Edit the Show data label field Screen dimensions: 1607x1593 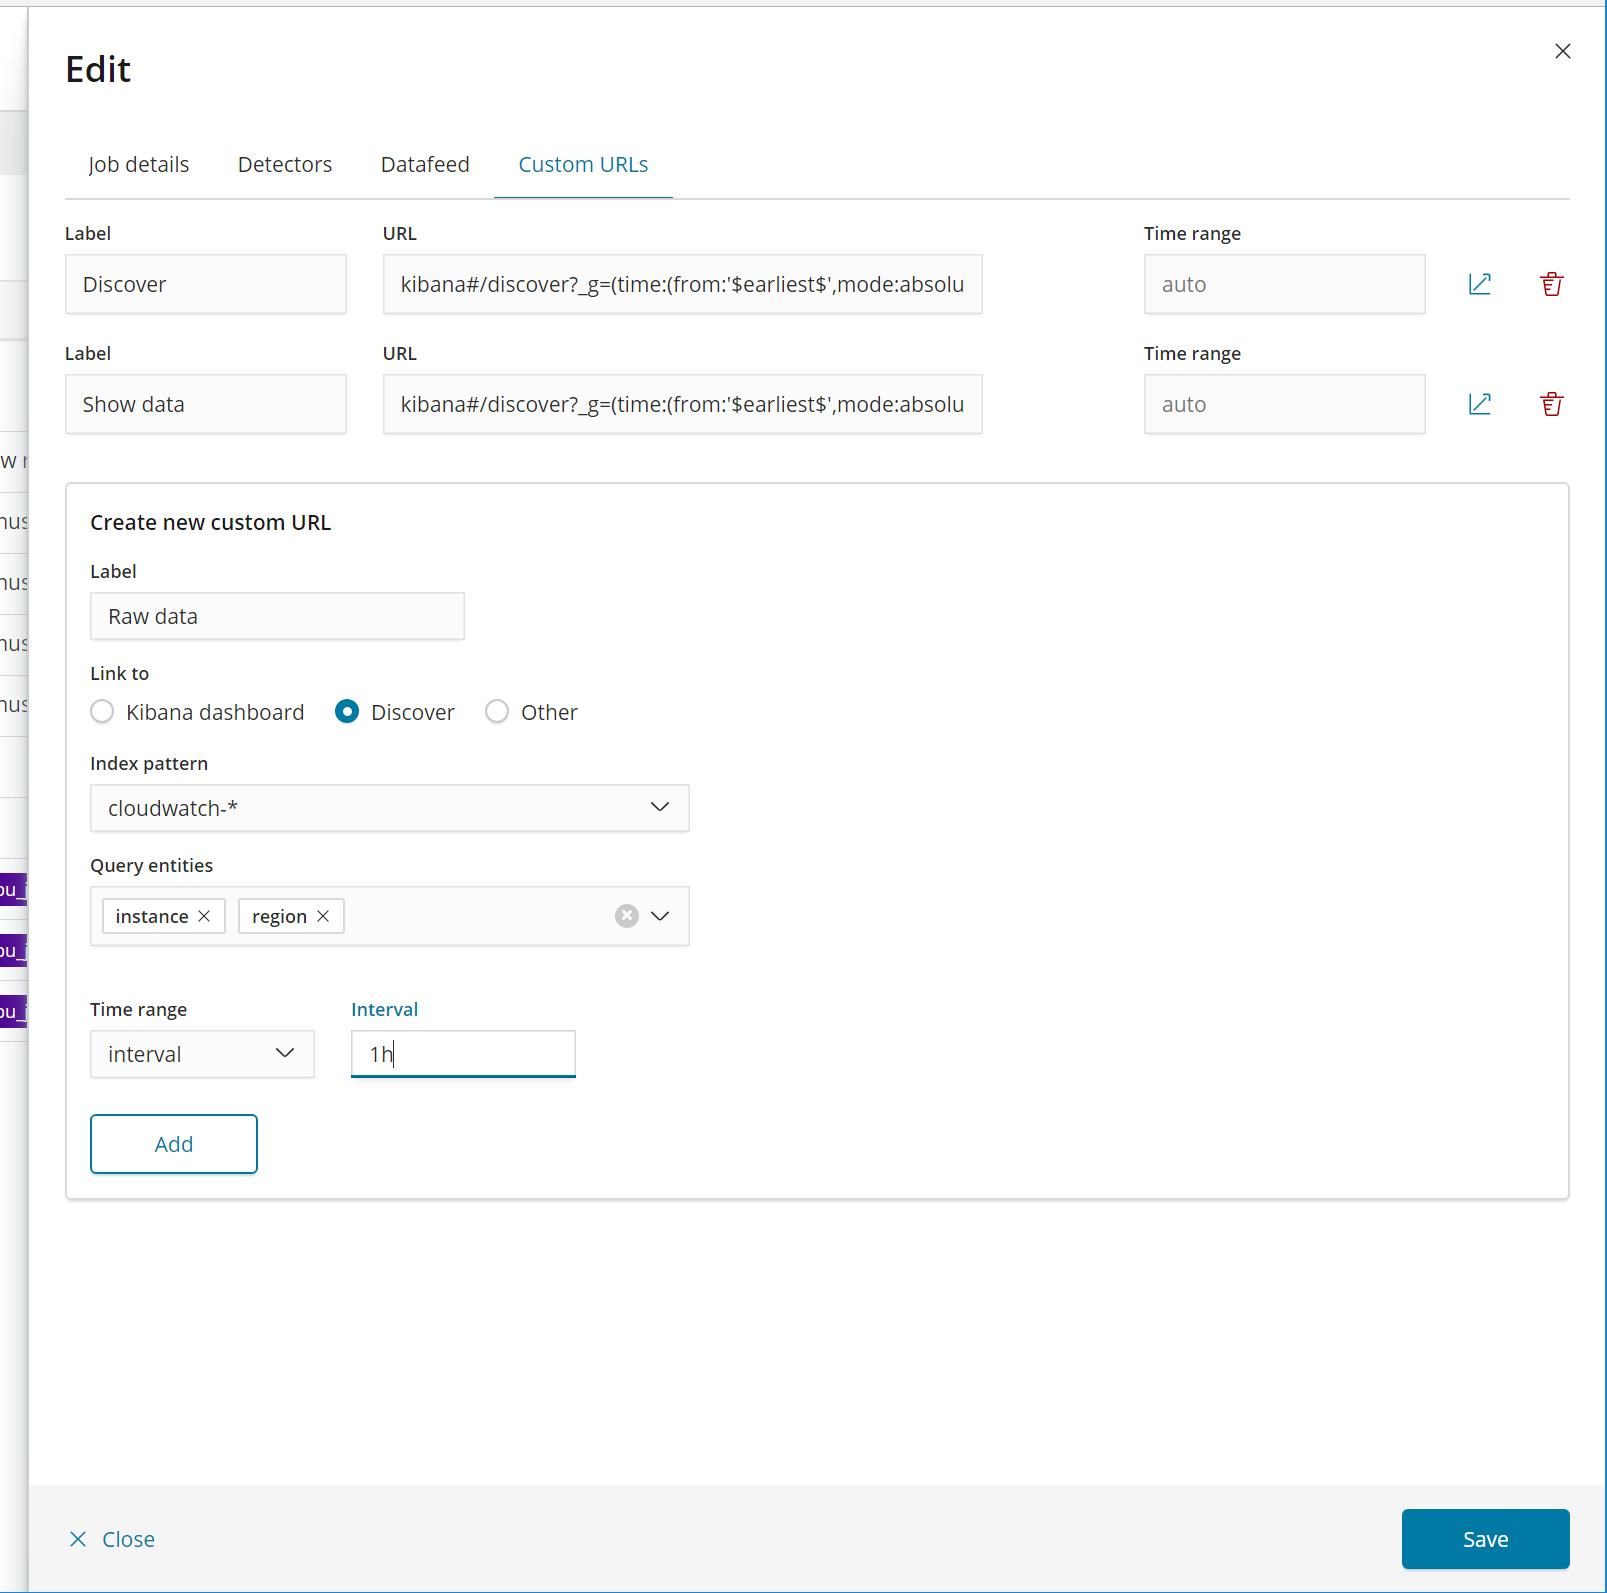206,404
